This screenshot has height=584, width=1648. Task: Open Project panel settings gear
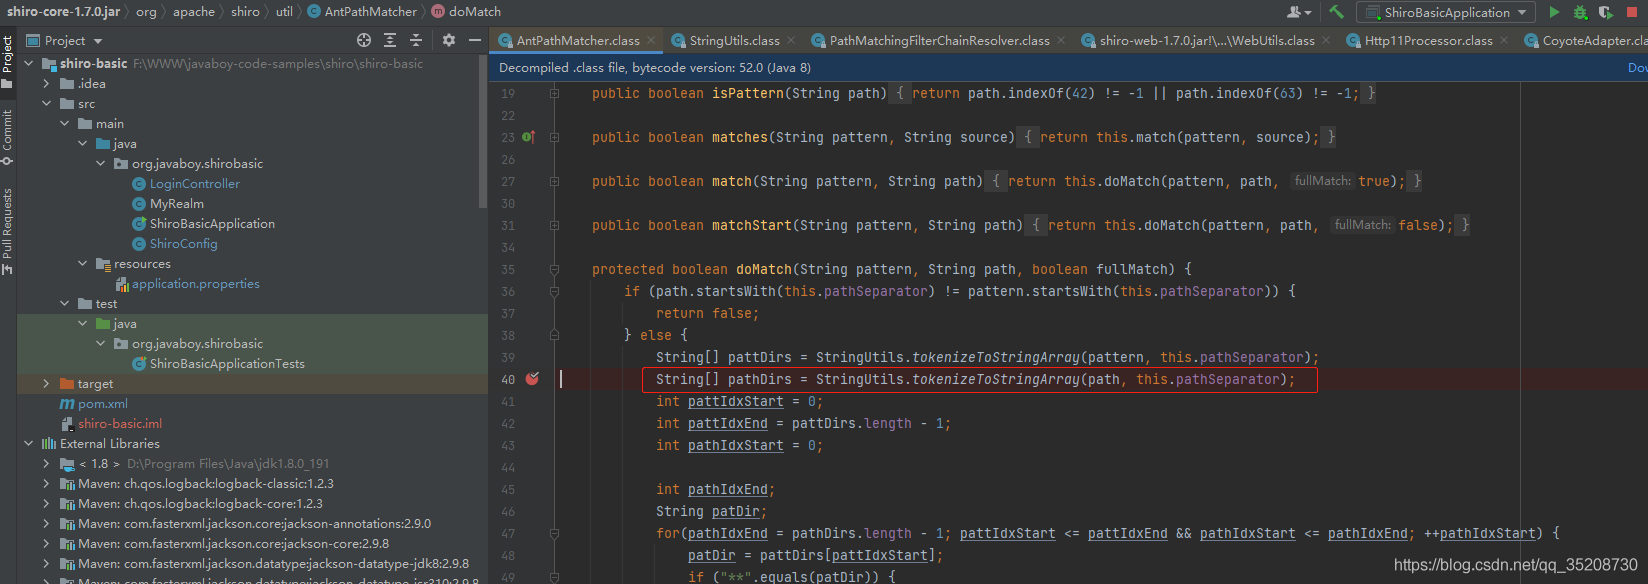pyautogui.click(x=449, y=40)
